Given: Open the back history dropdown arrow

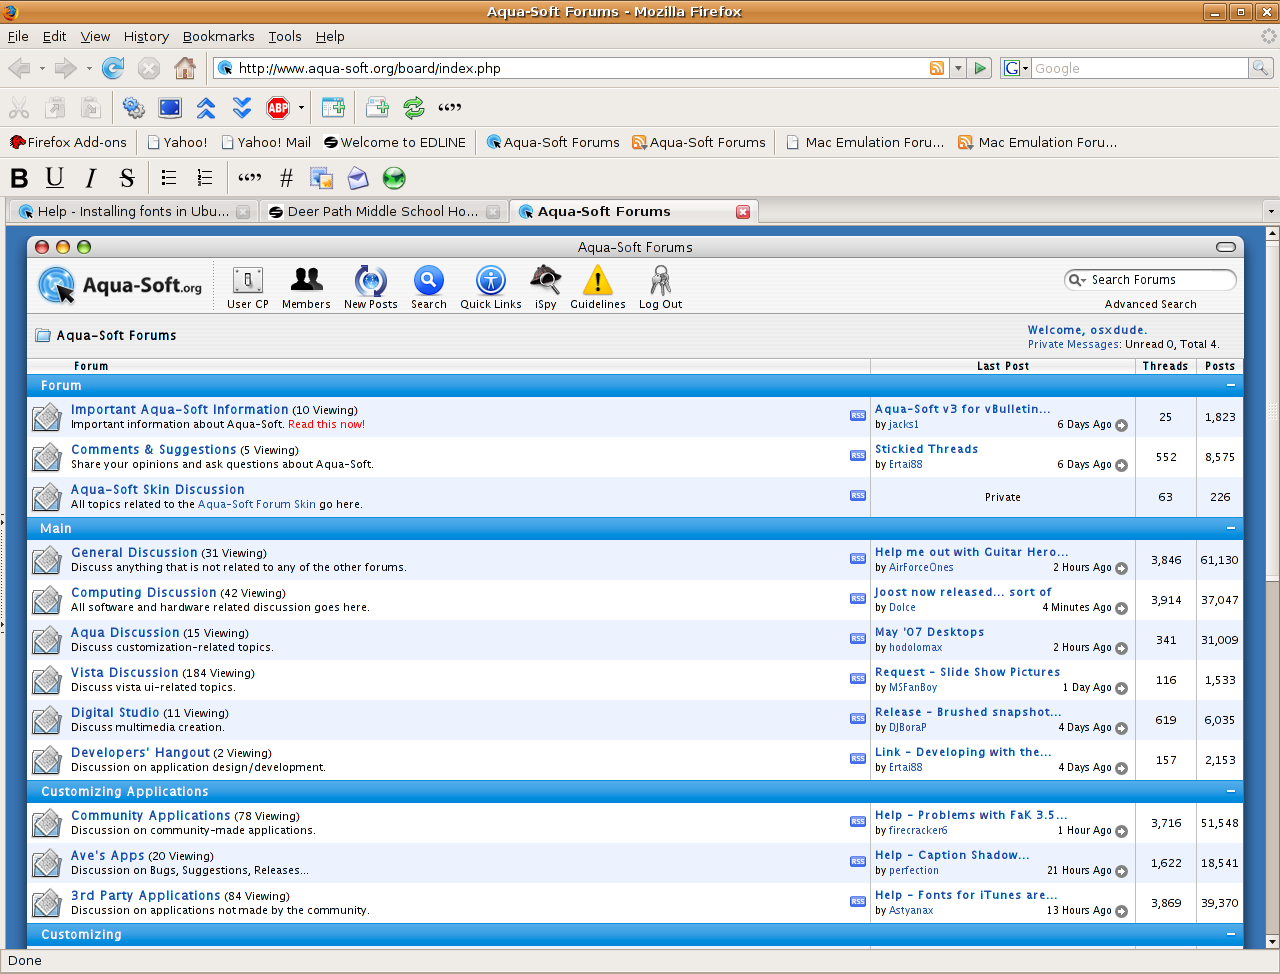Looking at the screenshot, I should [41, 68].
